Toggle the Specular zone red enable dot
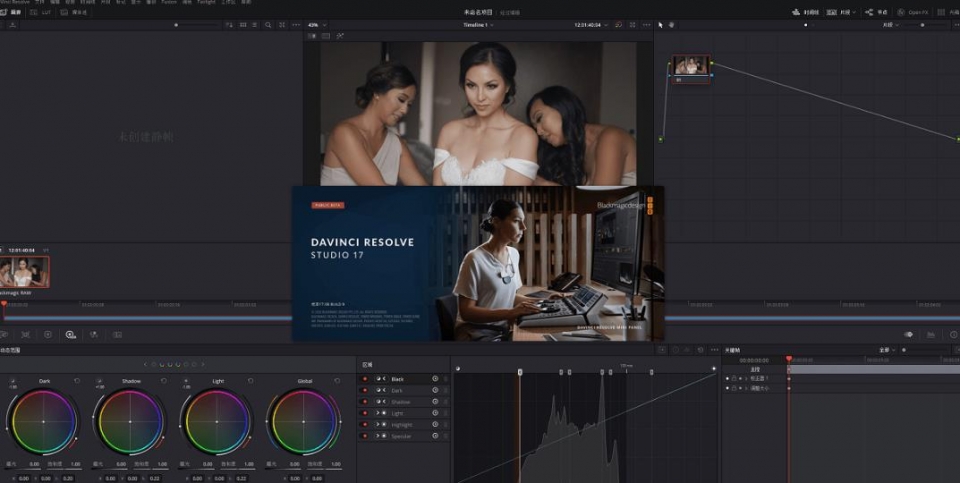 (x=366, y=436)
